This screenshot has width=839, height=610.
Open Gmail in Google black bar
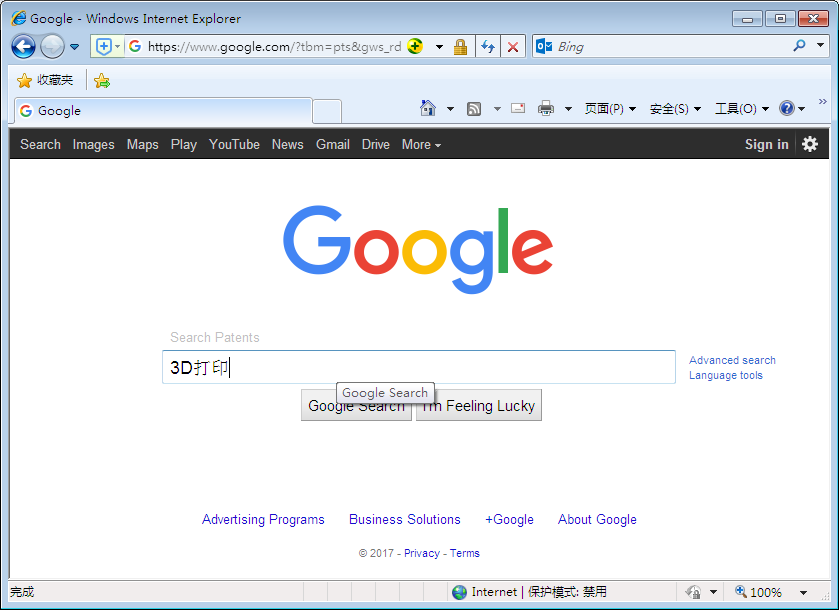[333, 144]
